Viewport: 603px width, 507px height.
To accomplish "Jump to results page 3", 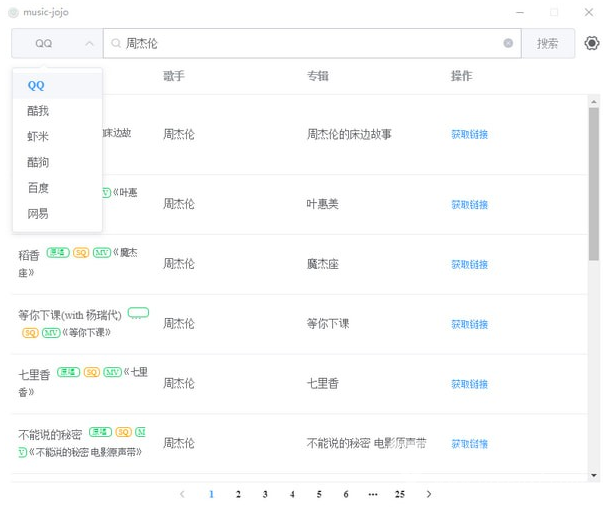I will (265, 494).
